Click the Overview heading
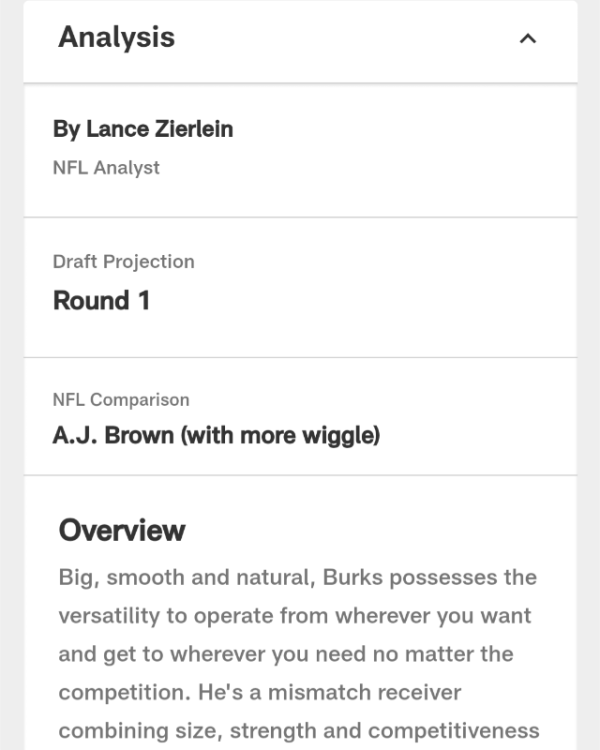The width and height of the screenshot is (600, 750). point(121,530)
